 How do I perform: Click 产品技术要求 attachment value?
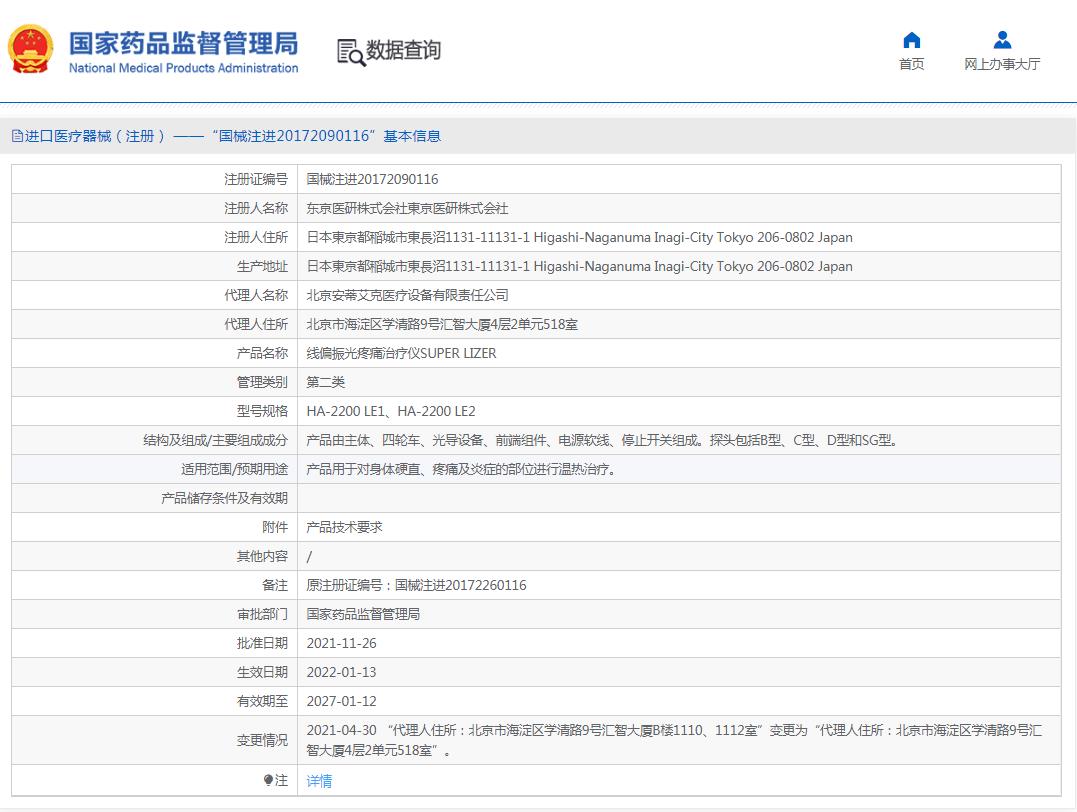[x=344, y=527]
